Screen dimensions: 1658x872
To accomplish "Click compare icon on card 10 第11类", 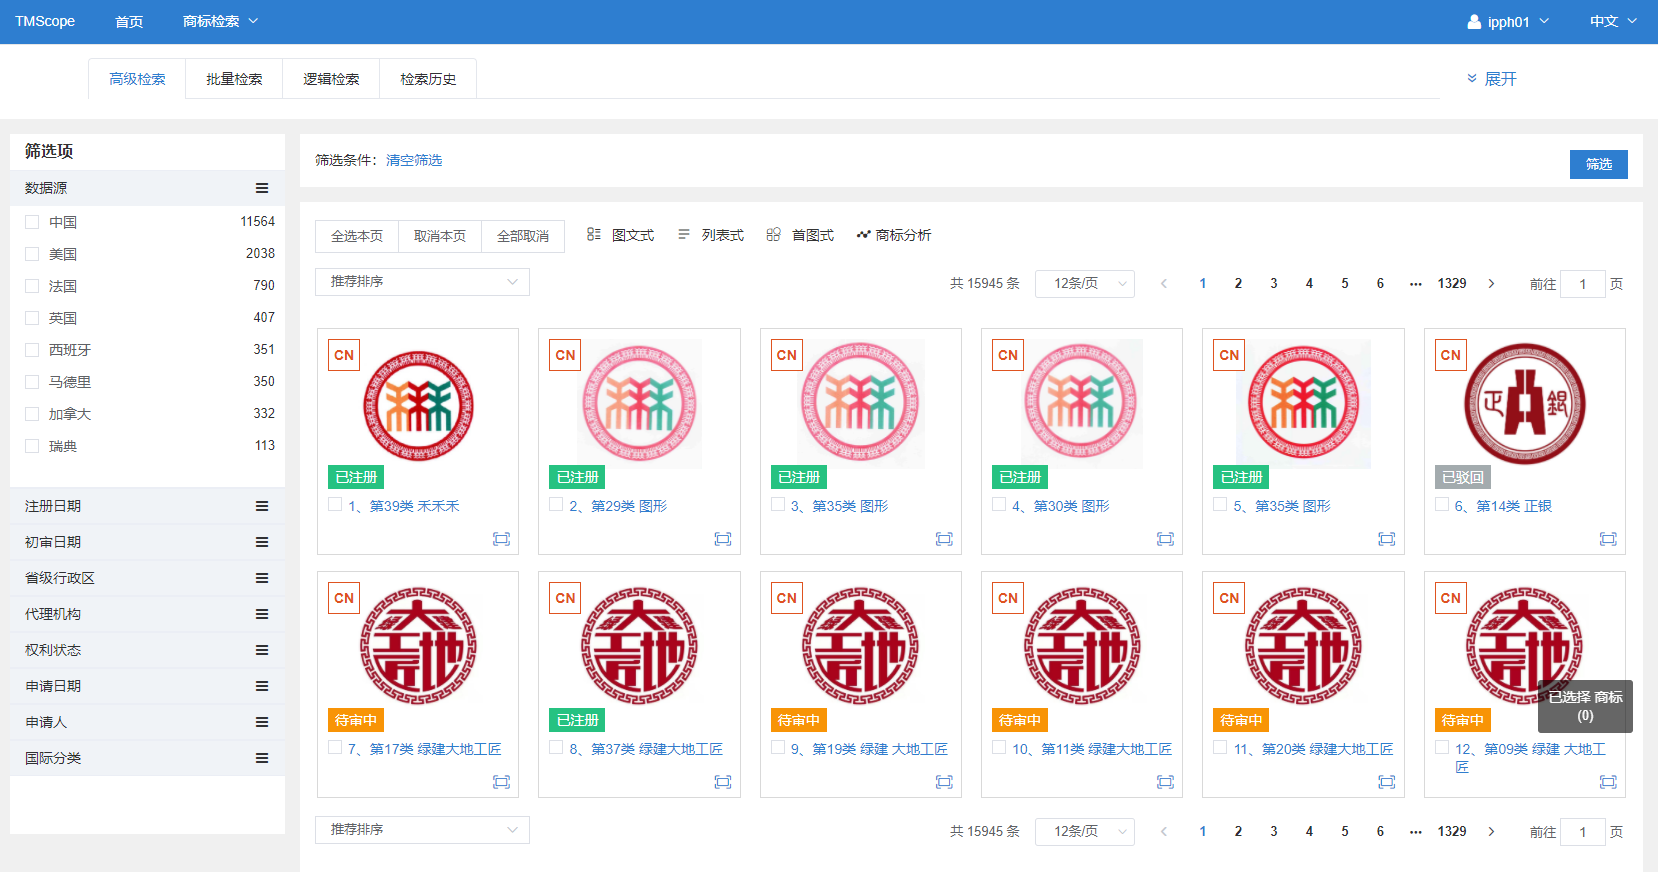I will pyautogui.click(x=1165, y=782).
